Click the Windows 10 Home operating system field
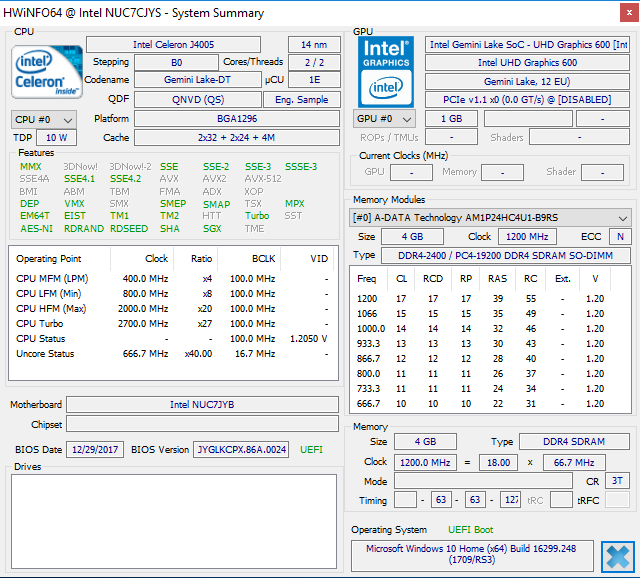Screen dimensions: 640x578 point(472,554)
